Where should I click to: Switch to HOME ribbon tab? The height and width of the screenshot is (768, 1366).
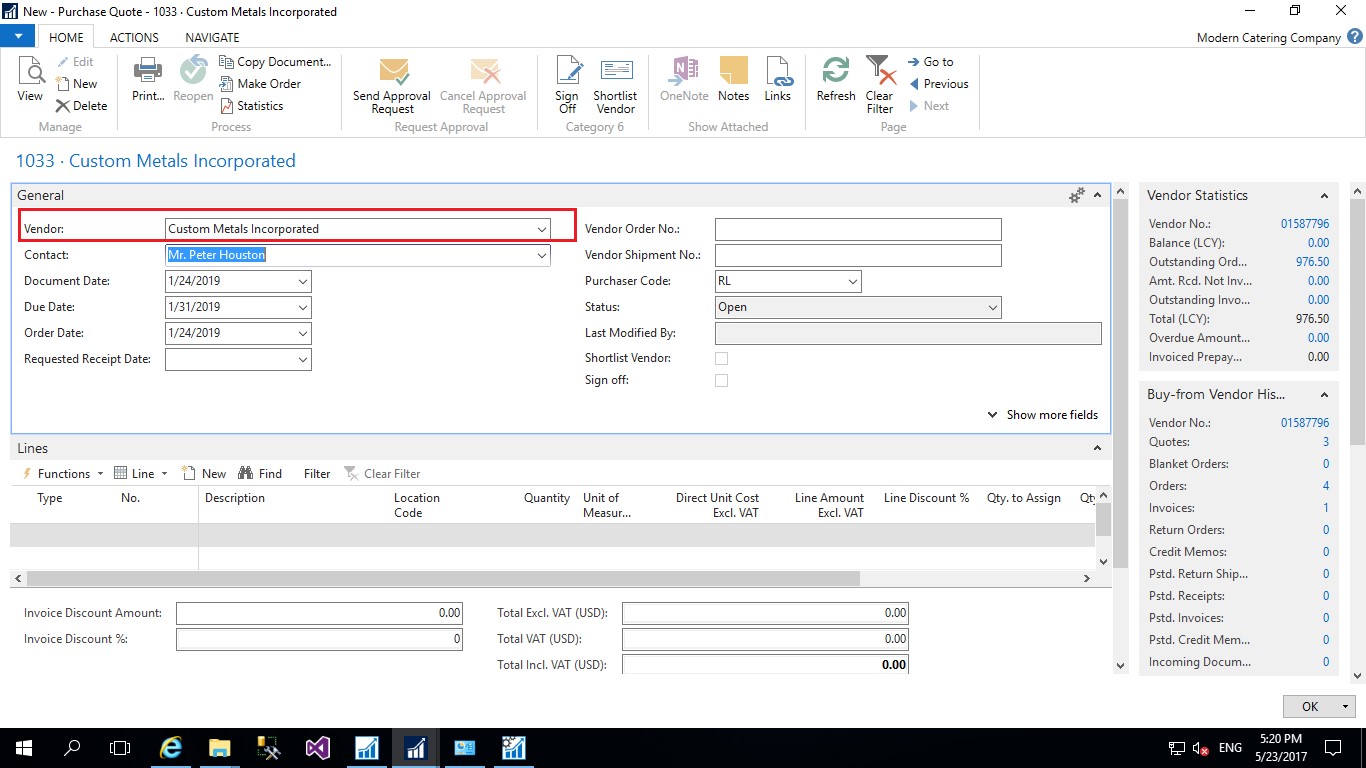(66, 37)
